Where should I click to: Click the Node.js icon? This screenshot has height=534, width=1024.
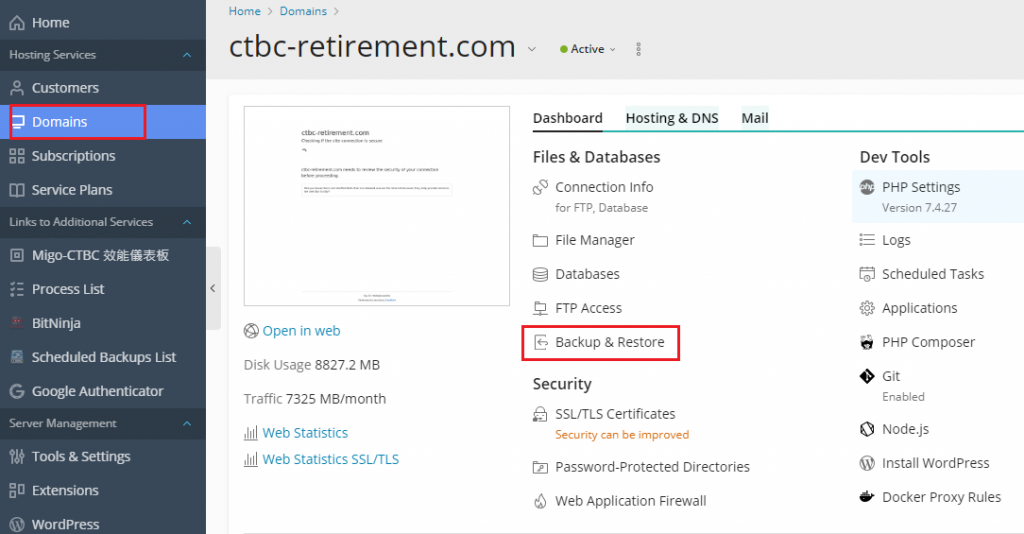(866, 429)
